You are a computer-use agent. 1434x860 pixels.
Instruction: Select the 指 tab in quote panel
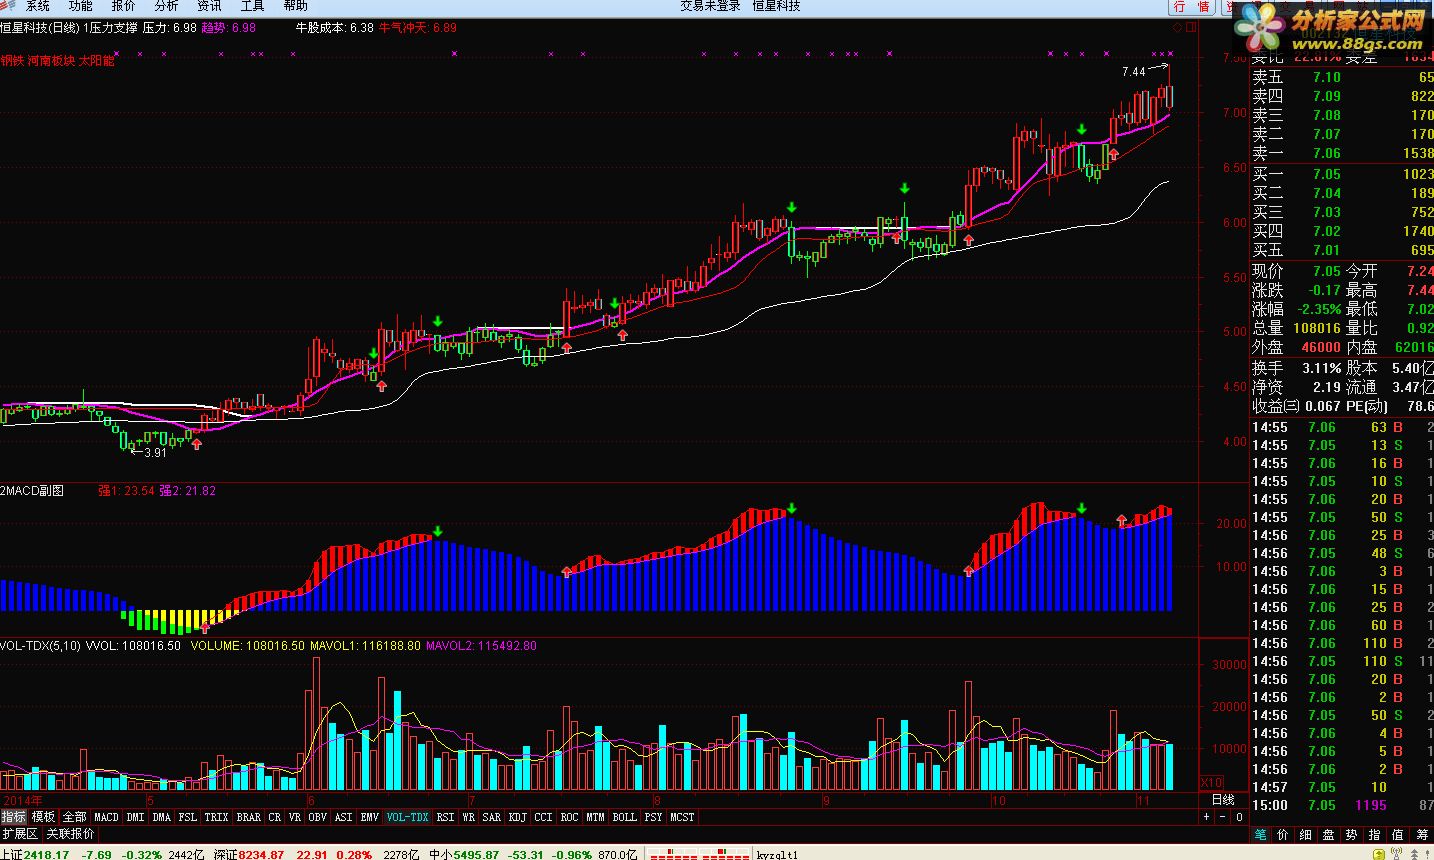[x=1375, y=834]
